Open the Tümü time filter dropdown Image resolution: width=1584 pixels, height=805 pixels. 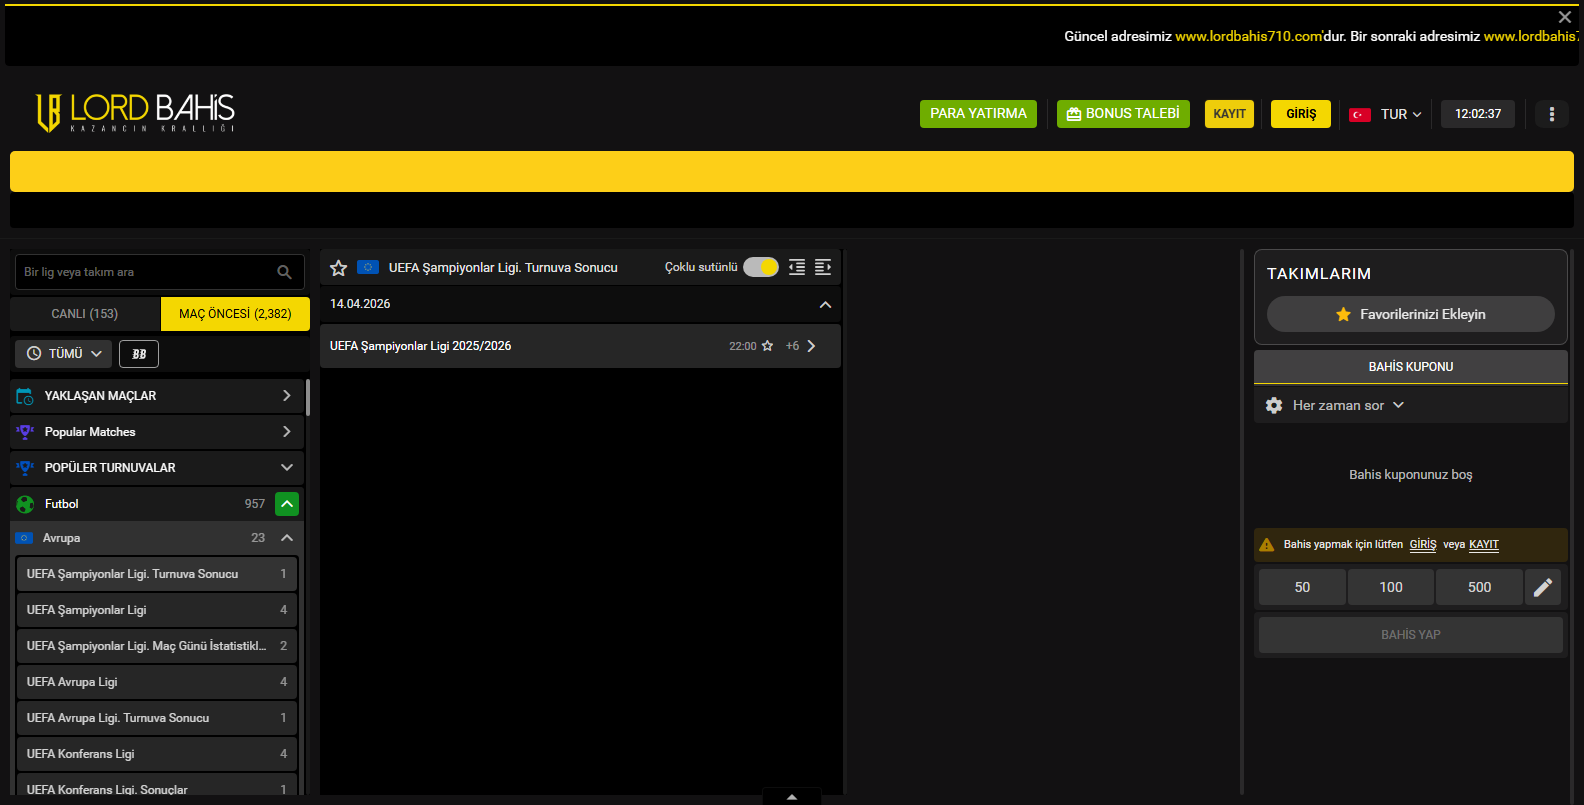[x=65, y=354]
